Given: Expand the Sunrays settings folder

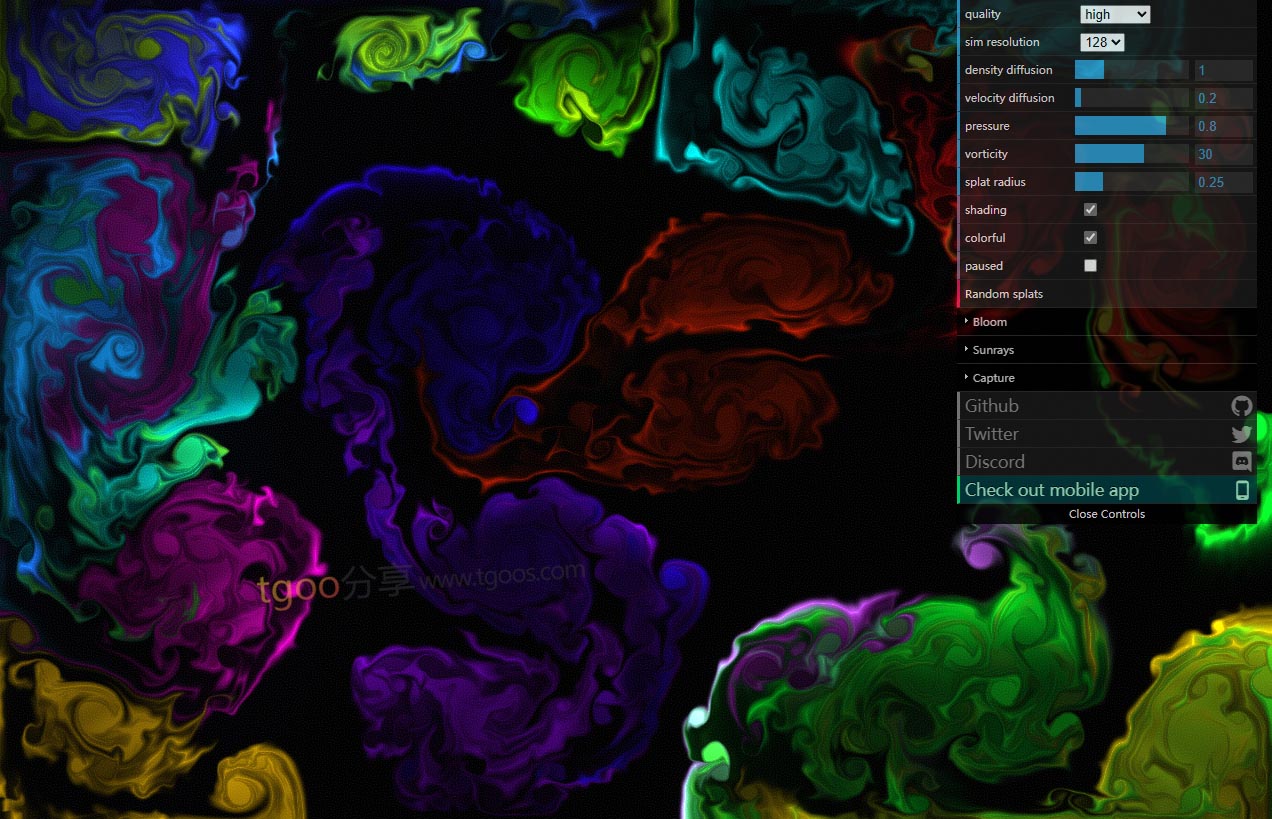Looking at the screenshot, I should coord(993,350).
